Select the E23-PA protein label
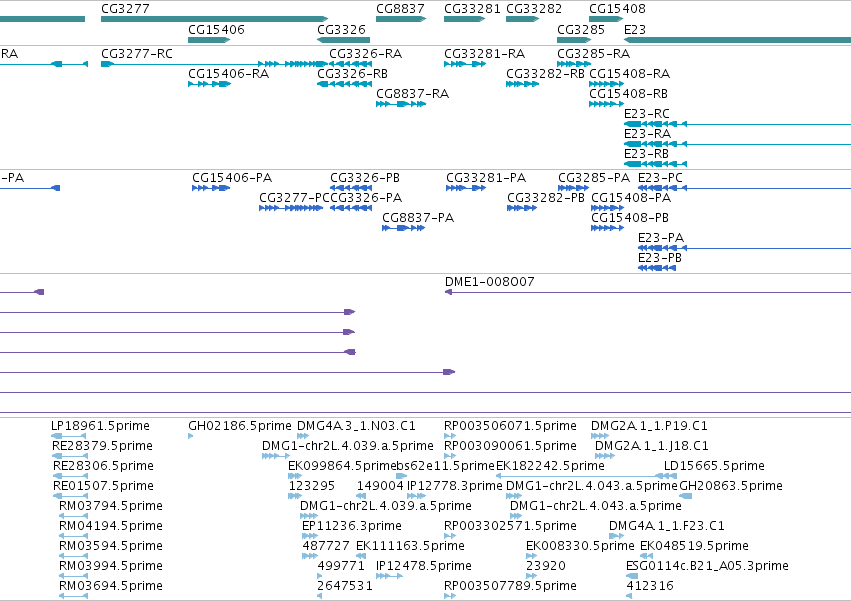 click(661, 238)
